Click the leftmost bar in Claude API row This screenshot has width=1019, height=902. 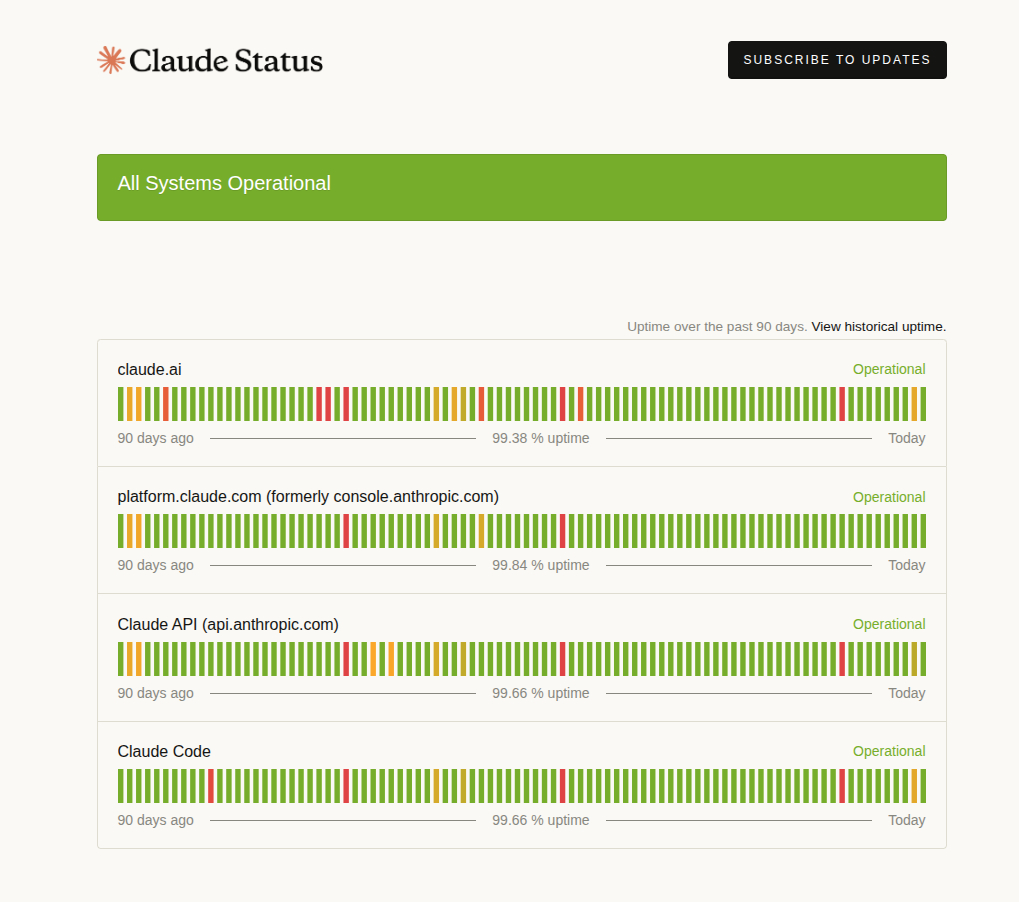pyautogui.click(x=121, y=659)
